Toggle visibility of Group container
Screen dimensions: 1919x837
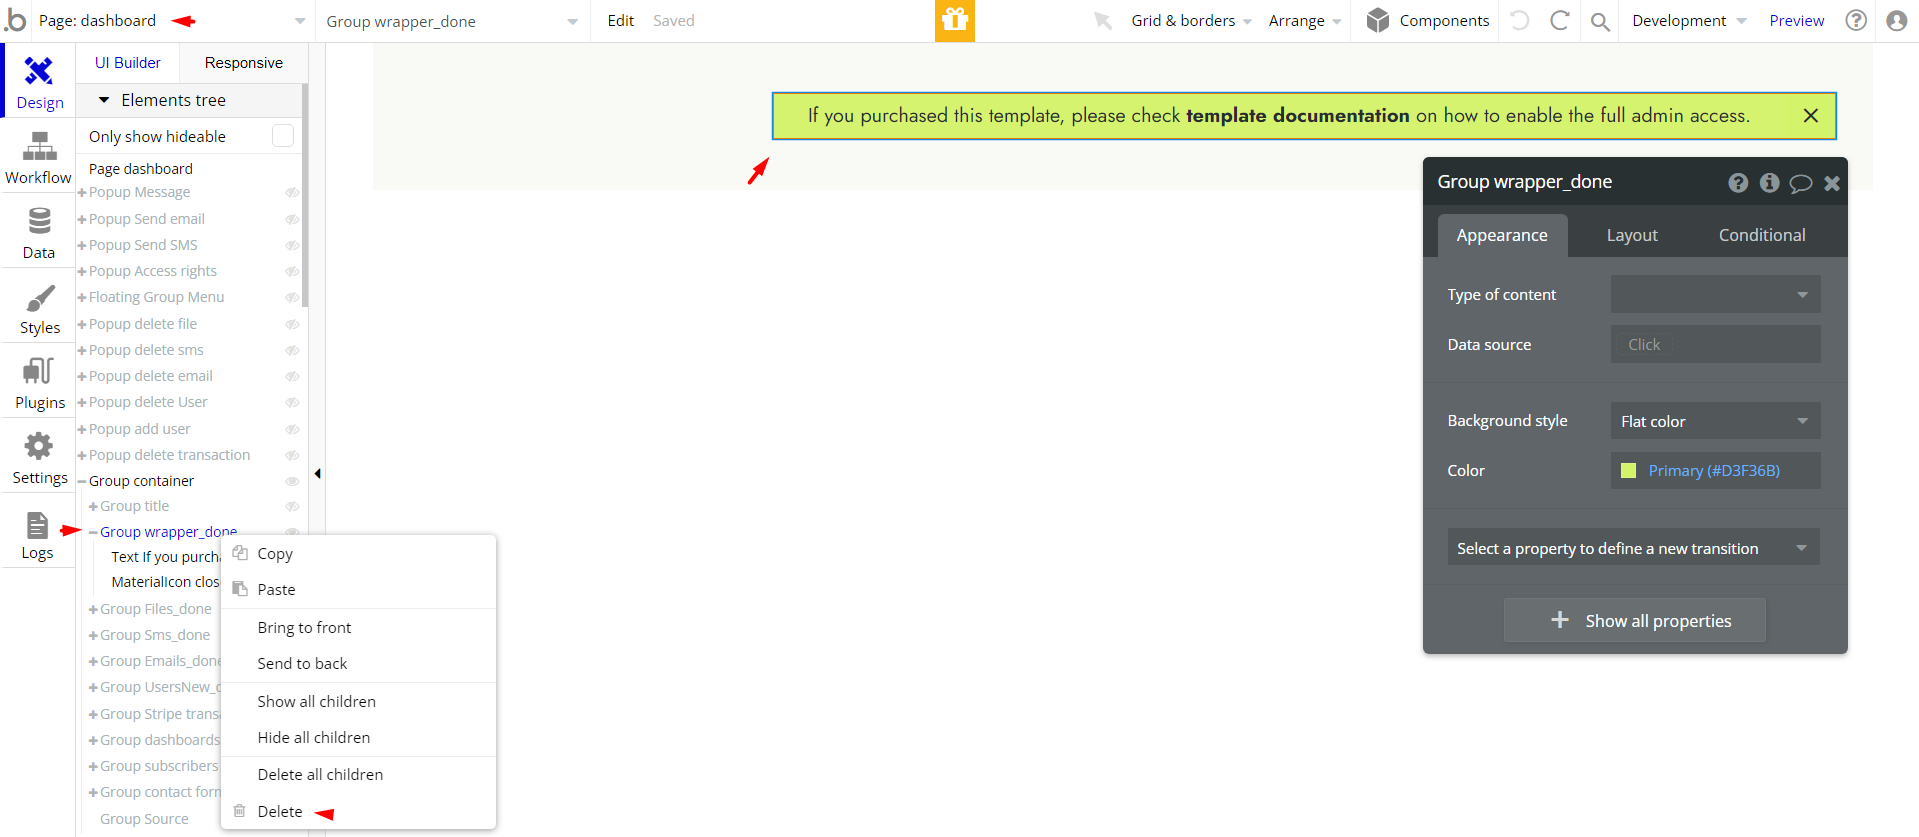[x=292, y=481]
